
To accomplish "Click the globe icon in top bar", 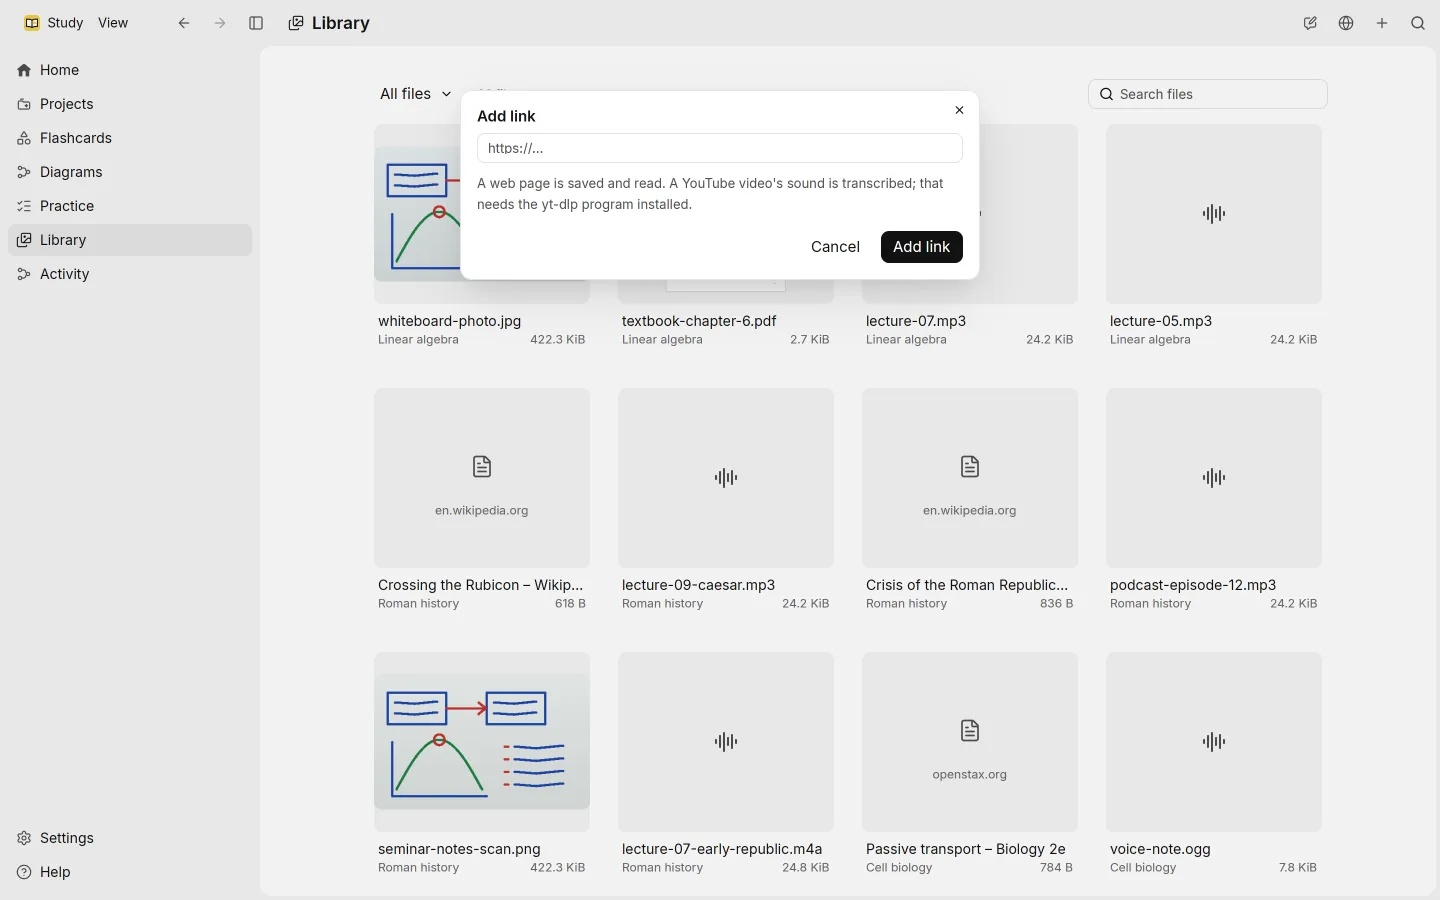I will pyautogui.click(x=1346, y=23).
